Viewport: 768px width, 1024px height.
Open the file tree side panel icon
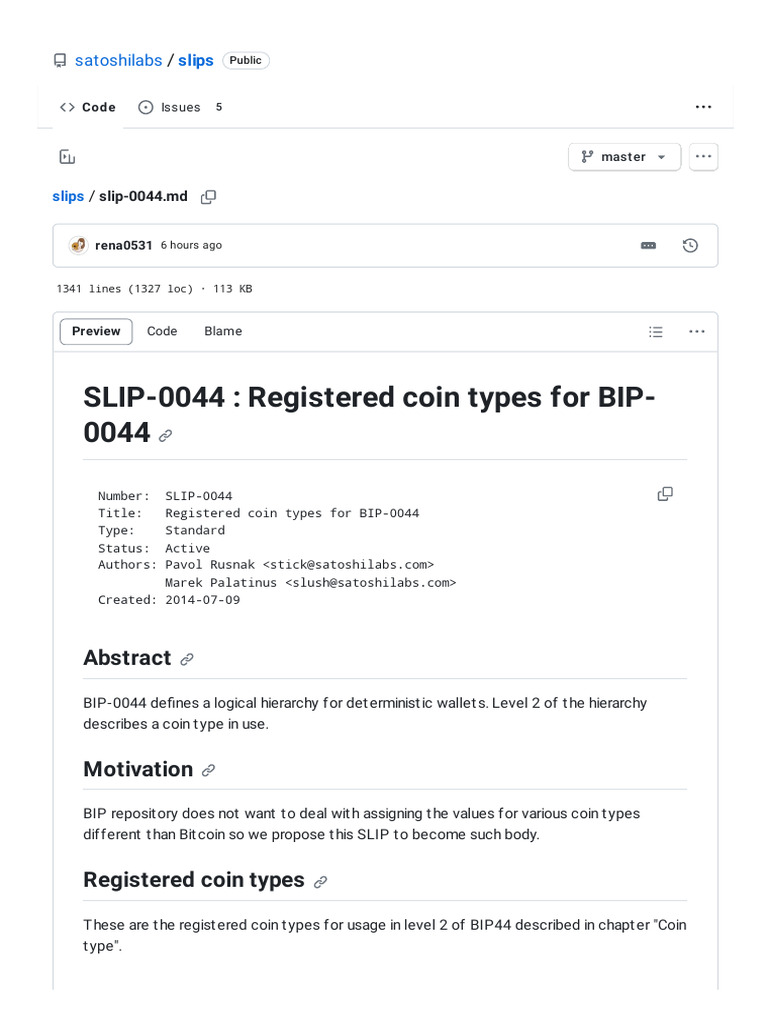click(x=67, y=157)
